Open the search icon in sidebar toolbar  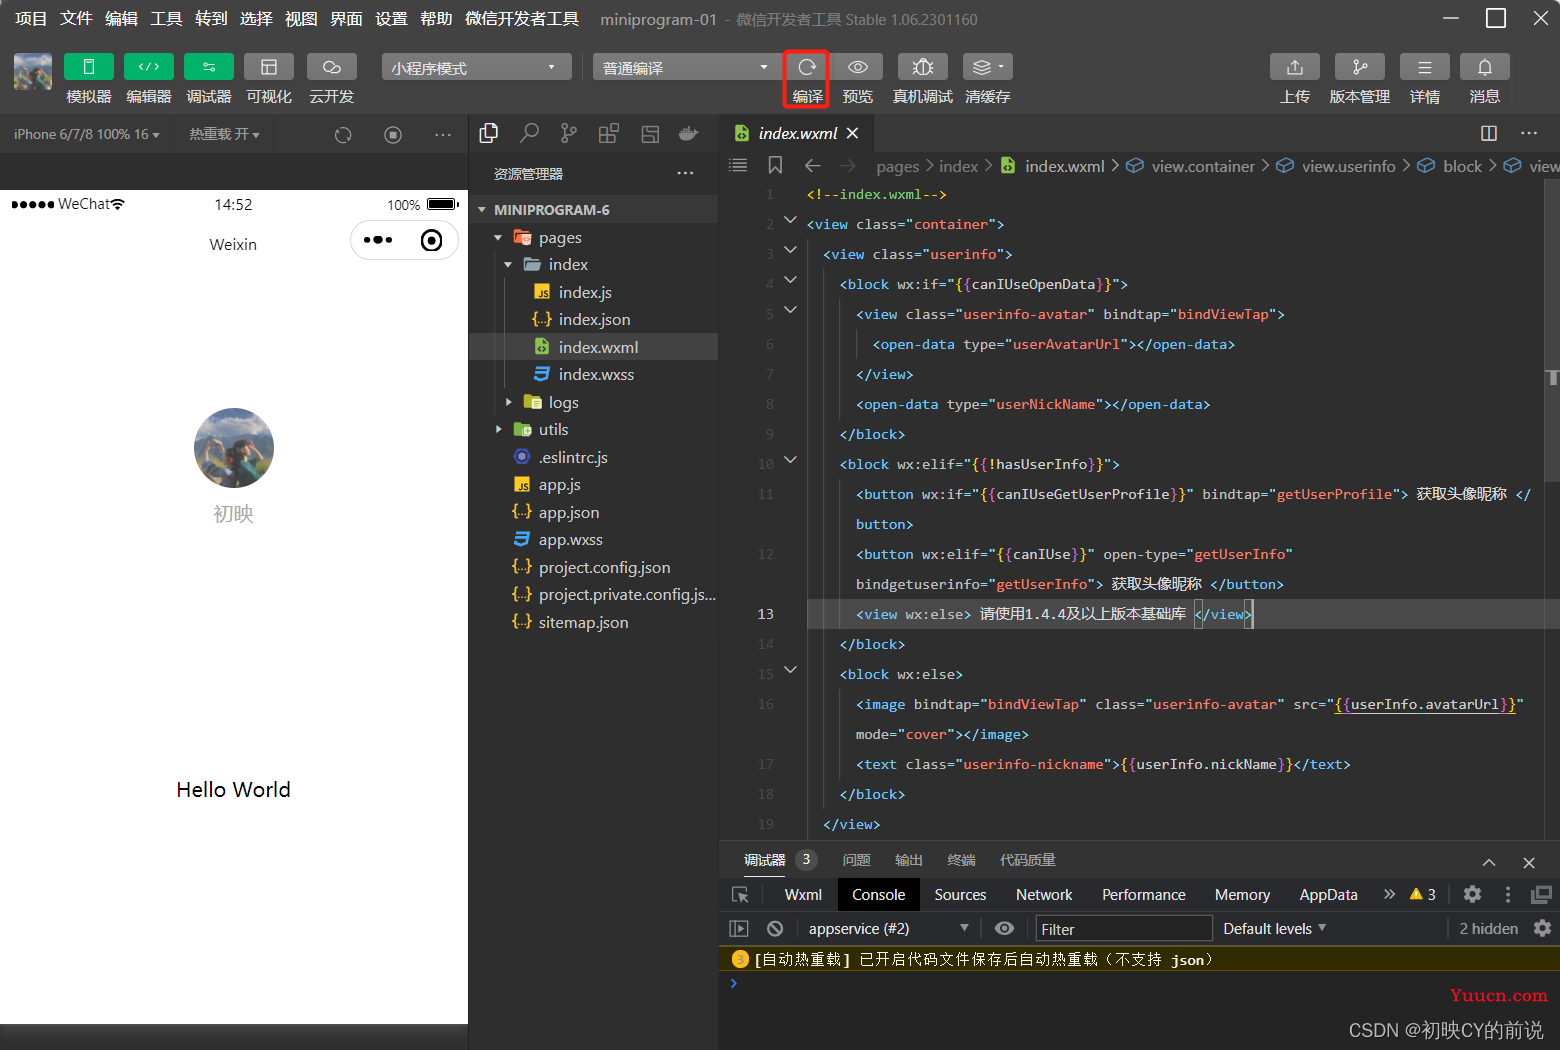(529, 133)
